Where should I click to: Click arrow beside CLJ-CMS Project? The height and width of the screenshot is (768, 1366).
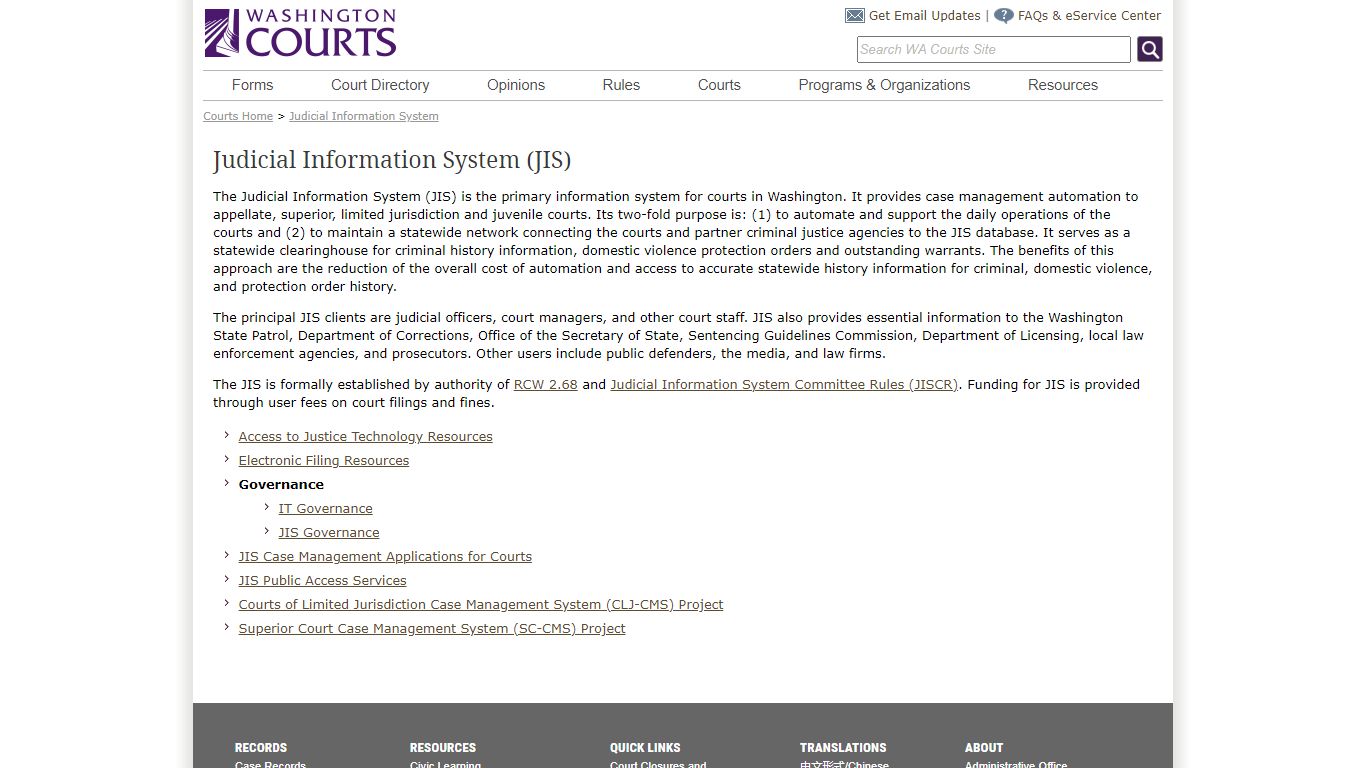pyautogui.click(x=227, y=602)
